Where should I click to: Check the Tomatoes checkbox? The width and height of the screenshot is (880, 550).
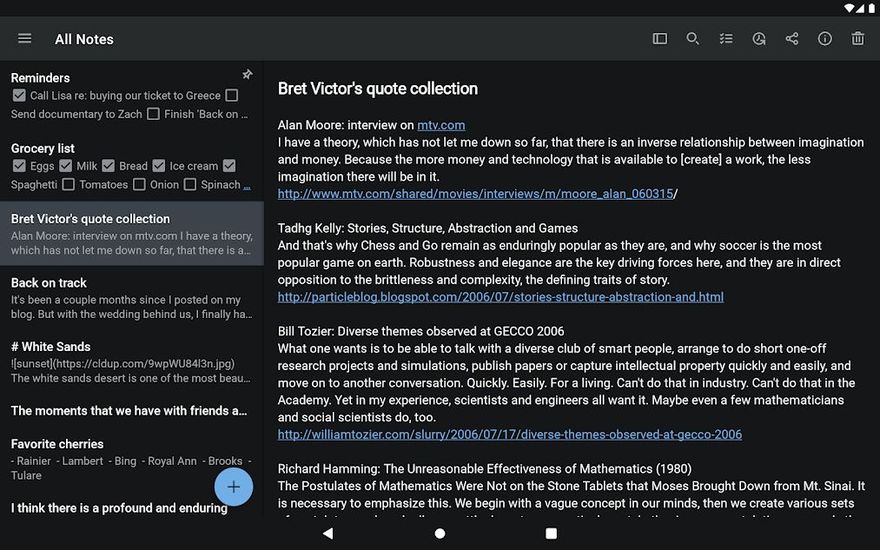[x=68, y=184]
